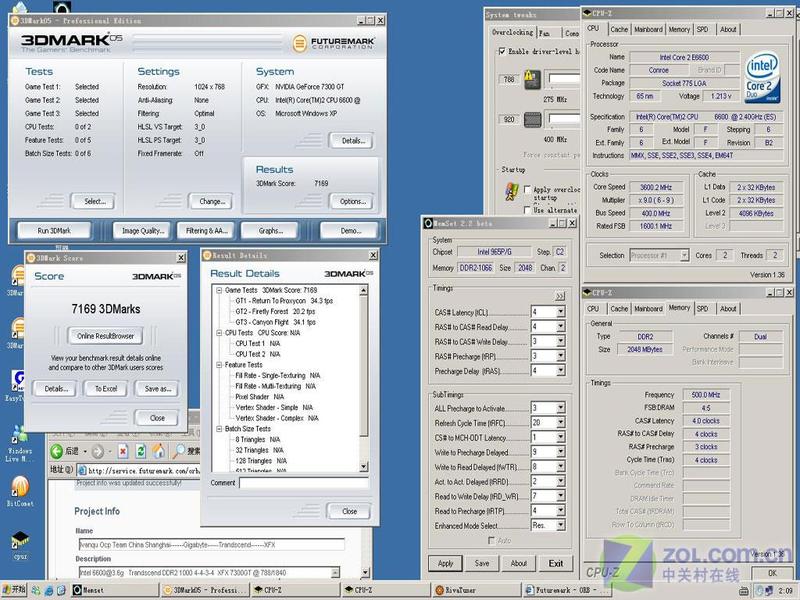Collapse the Game Tests tree node
Viewport: 800px width, 600px height.
219,290
